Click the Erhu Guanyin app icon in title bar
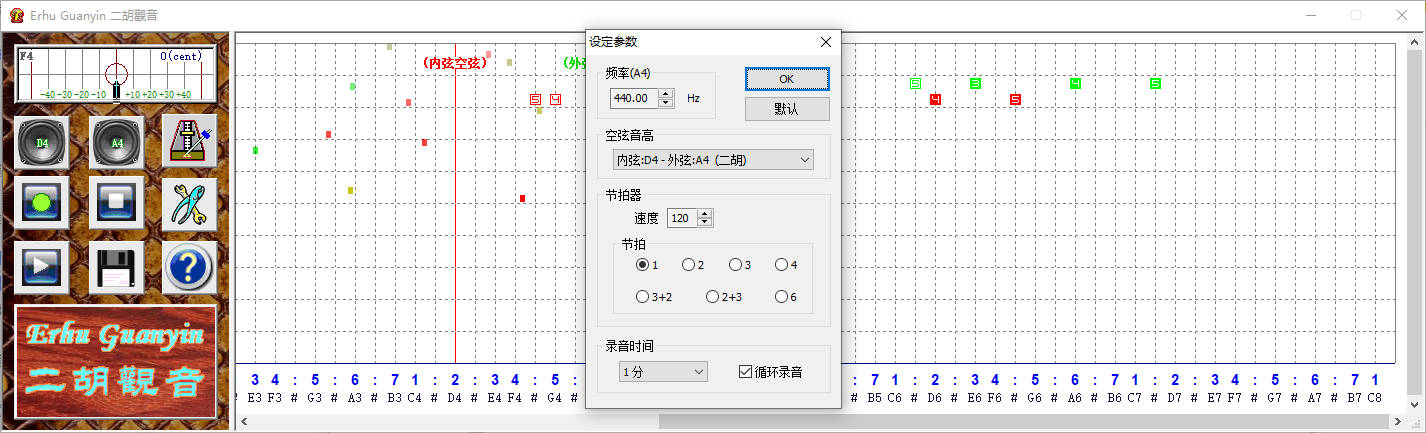The width and height of the screenshot is (1426, 433). pos(17,15)
